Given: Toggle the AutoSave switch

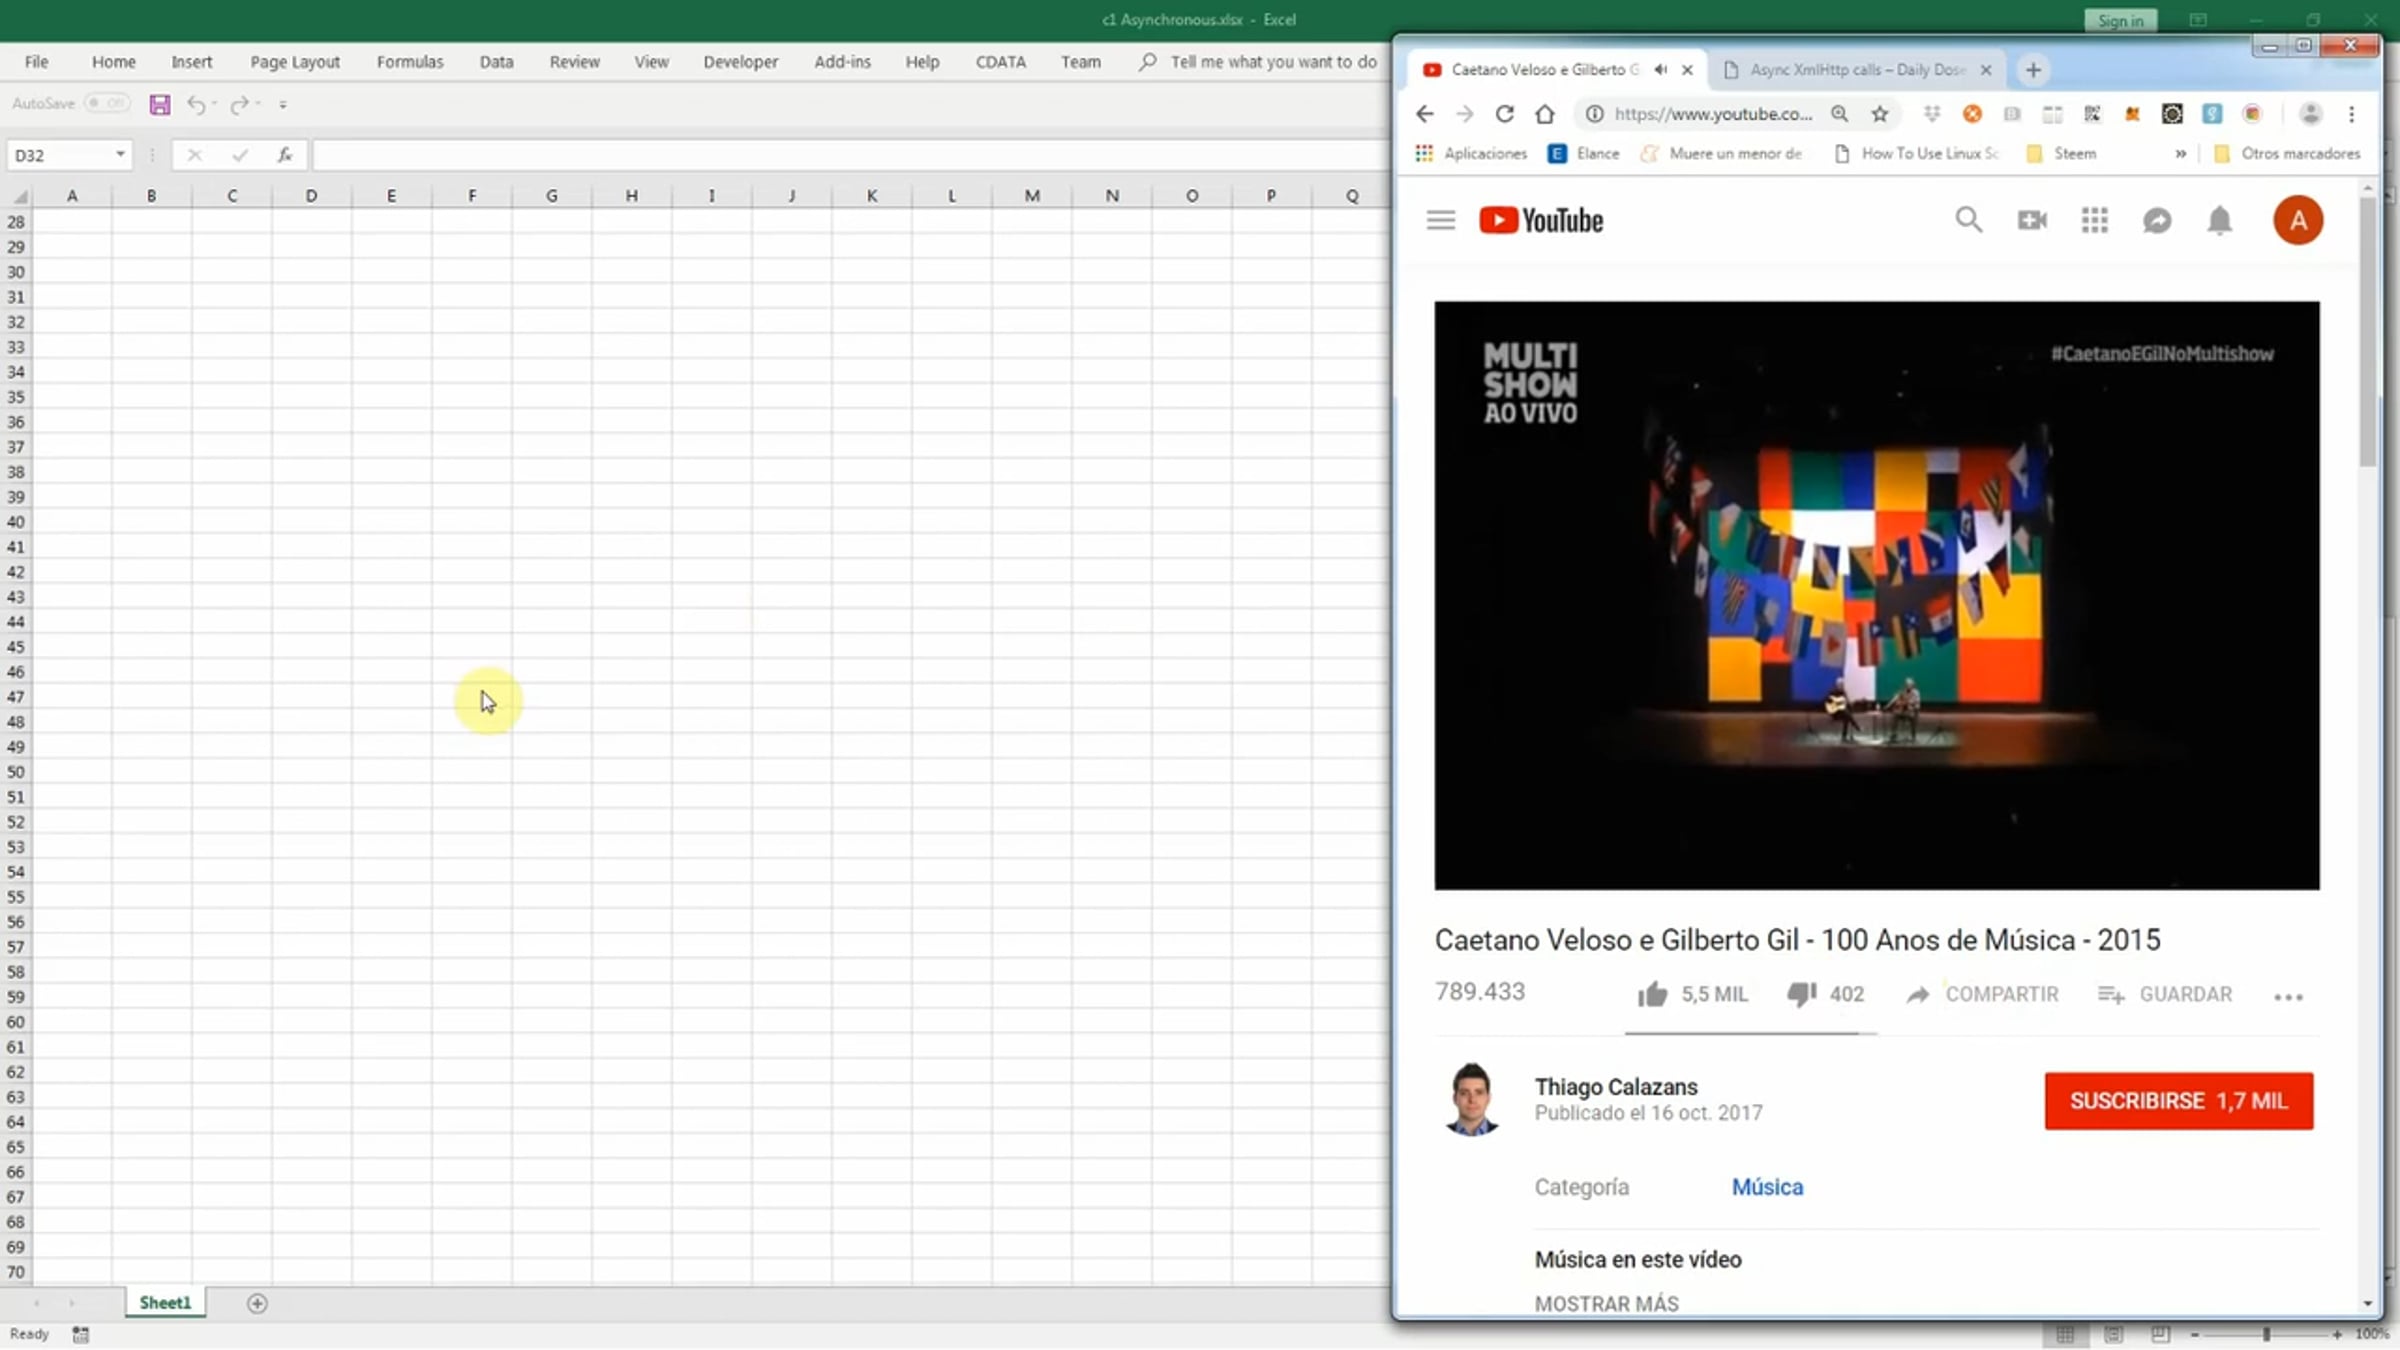Looking at the screenshot, I should click(x=106, y=103).
